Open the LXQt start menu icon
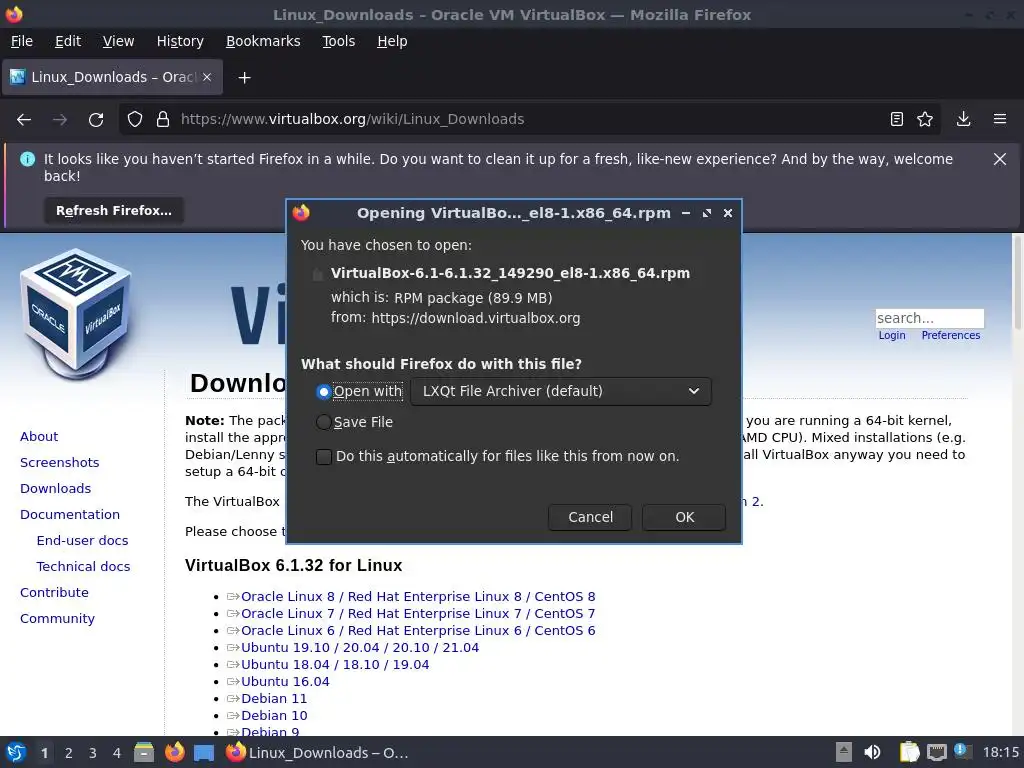Viewport: 1024px width, 768px height. (16, 752)
